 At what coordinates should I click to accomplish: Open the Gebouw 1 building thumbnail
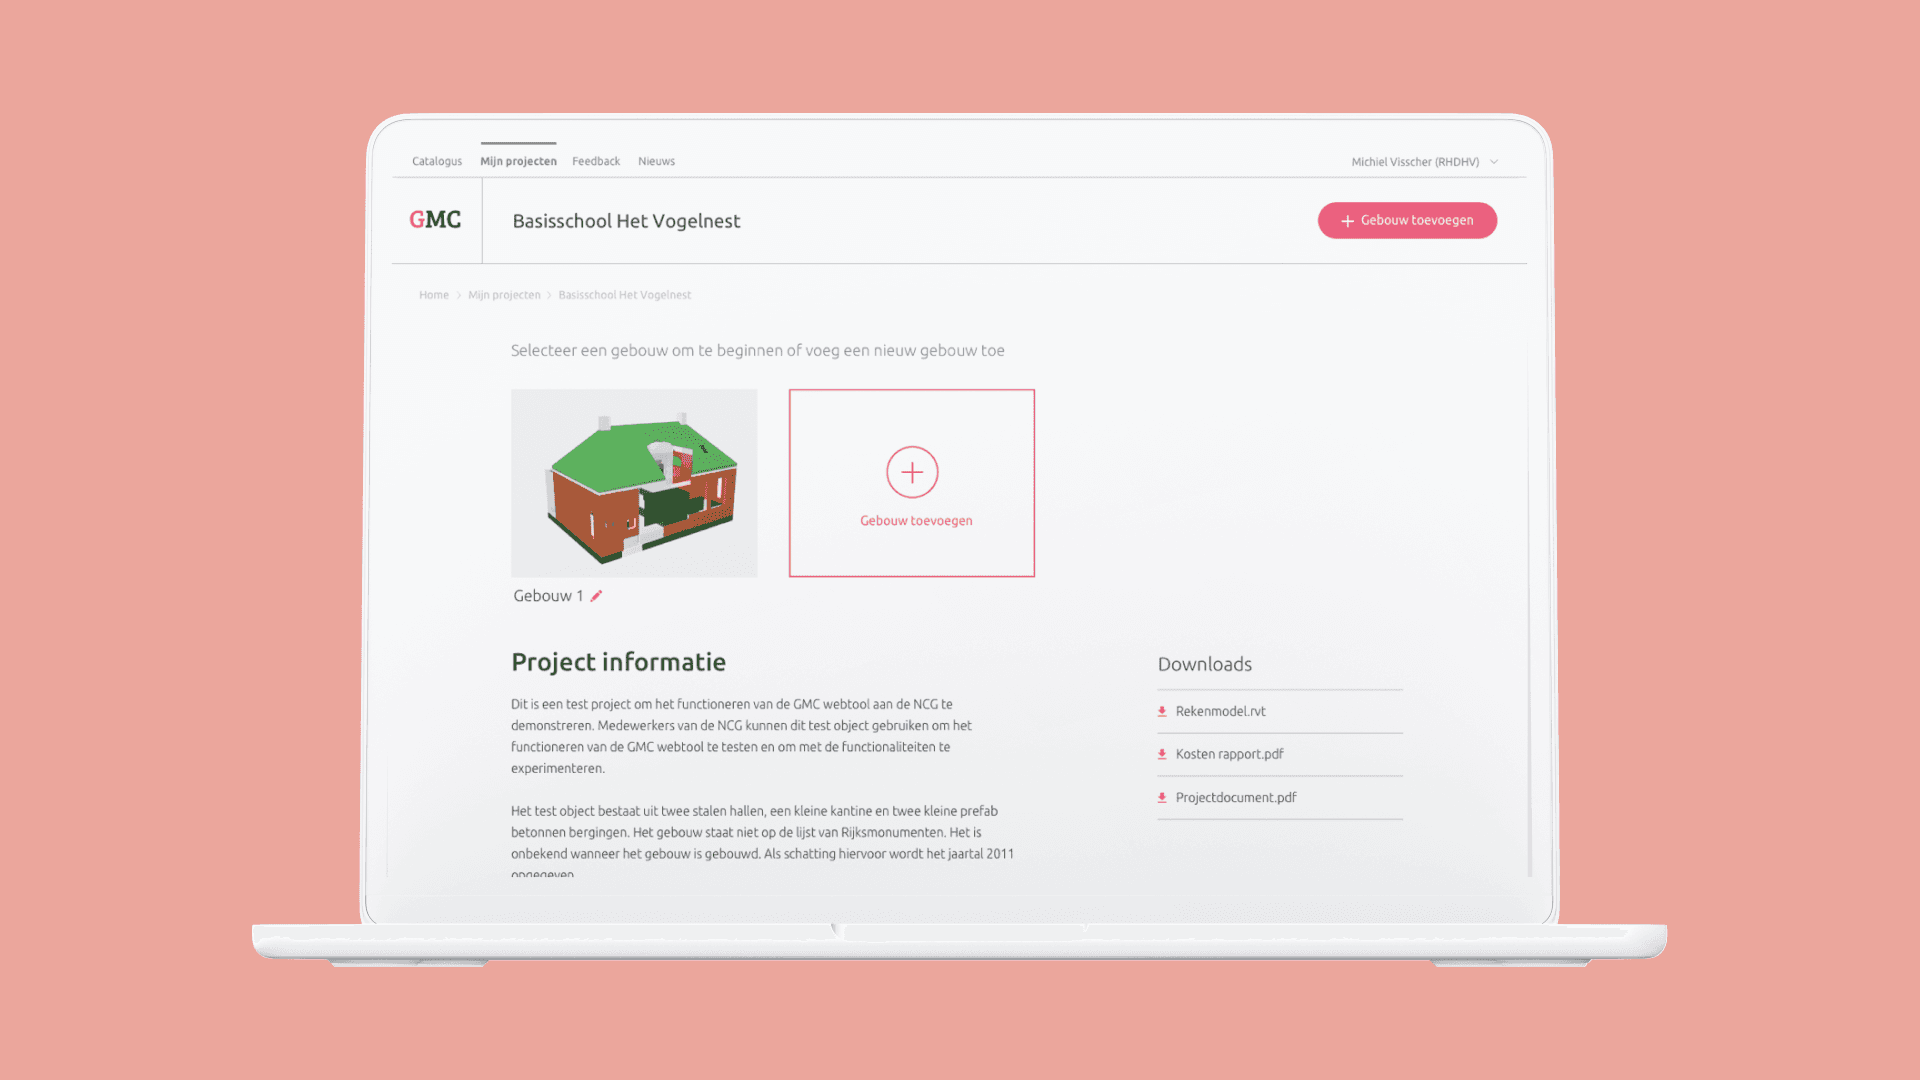click(634, 483)
